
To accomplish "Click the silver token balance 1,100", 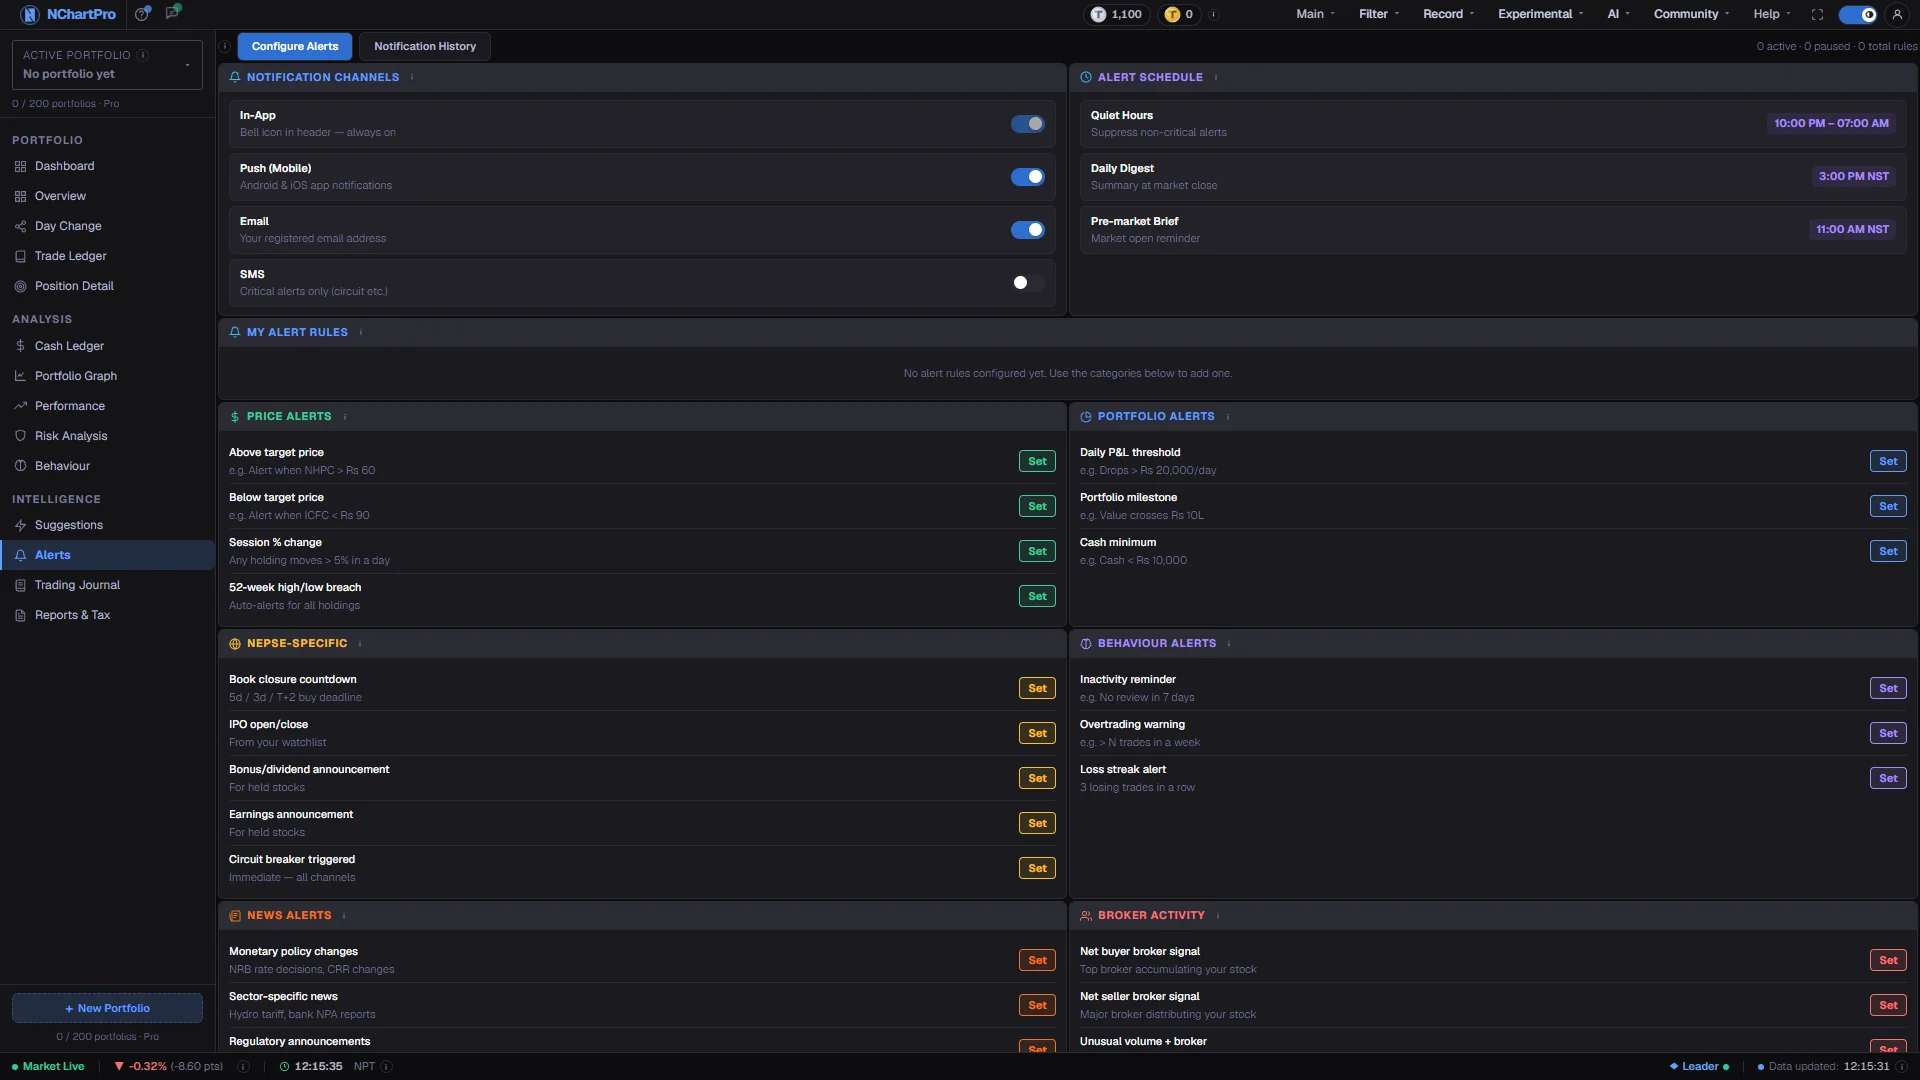I will pos(1116,14).
